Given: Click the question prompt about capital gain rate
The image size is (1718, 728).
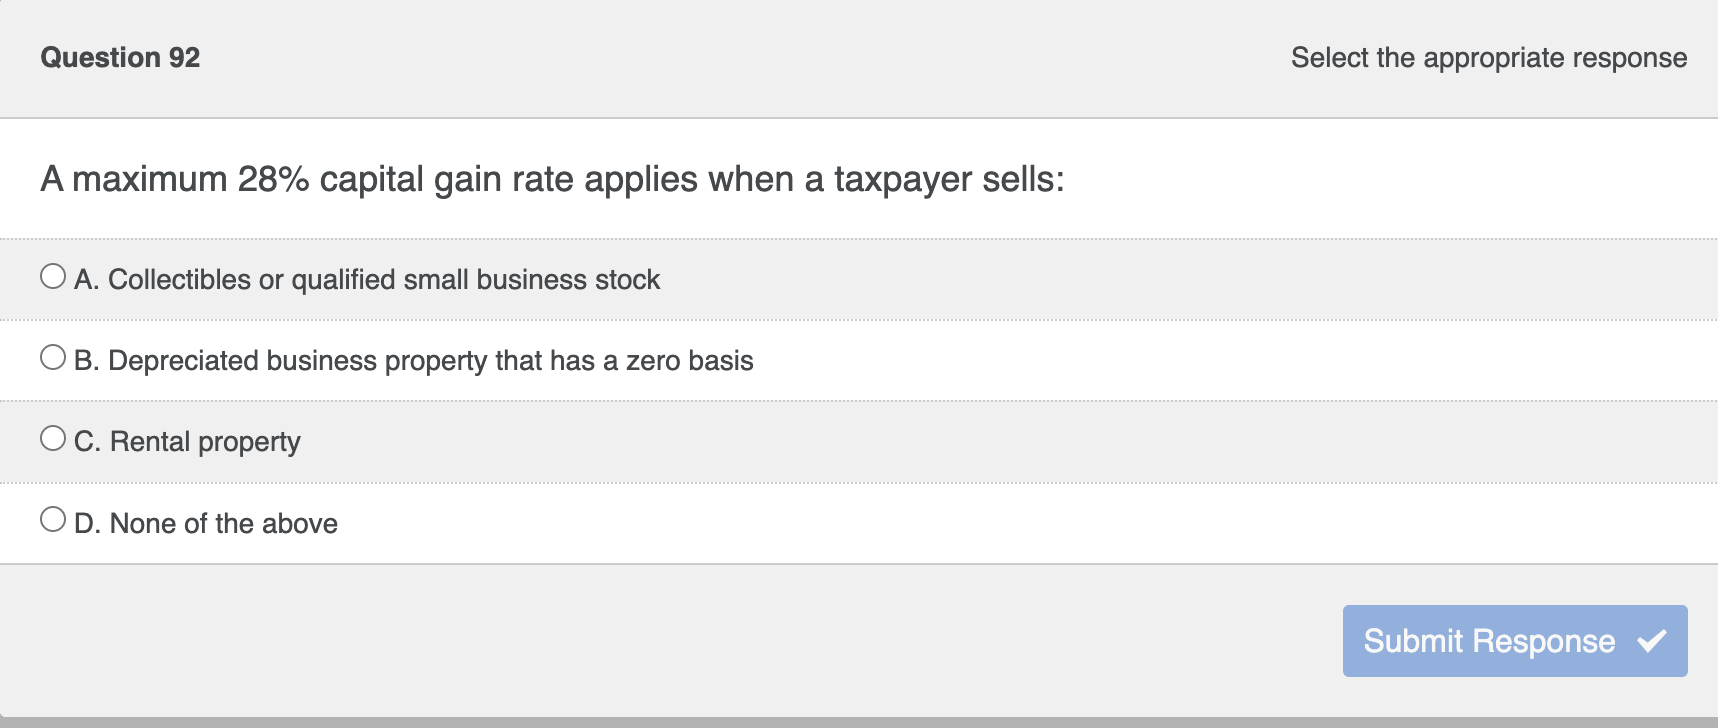Looking at the screenshot, I should [551, 179].
